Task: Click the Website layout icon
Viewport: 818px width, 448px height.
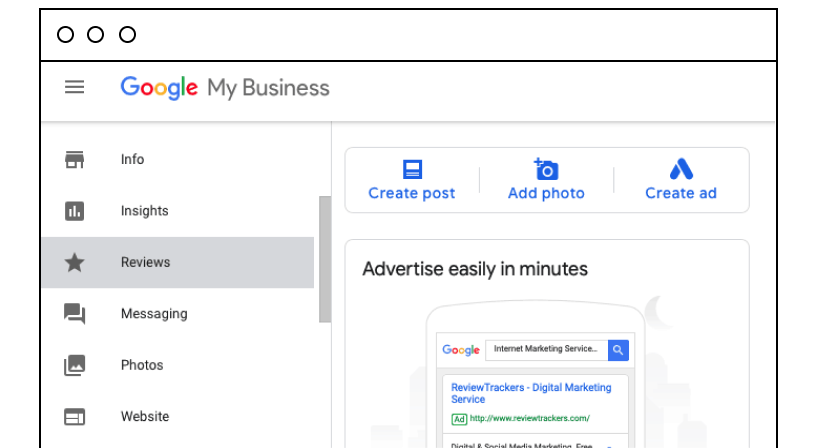Action: coord(75,417)
